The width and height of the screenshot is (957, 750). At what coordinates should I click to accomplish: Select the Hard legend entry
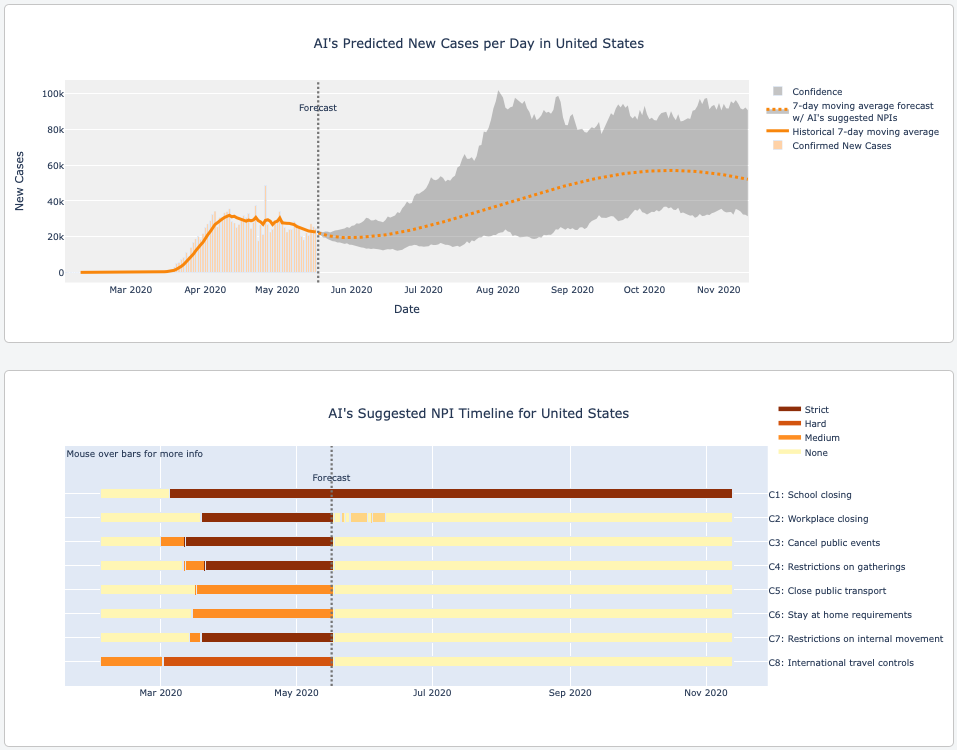tap(815, 424)
